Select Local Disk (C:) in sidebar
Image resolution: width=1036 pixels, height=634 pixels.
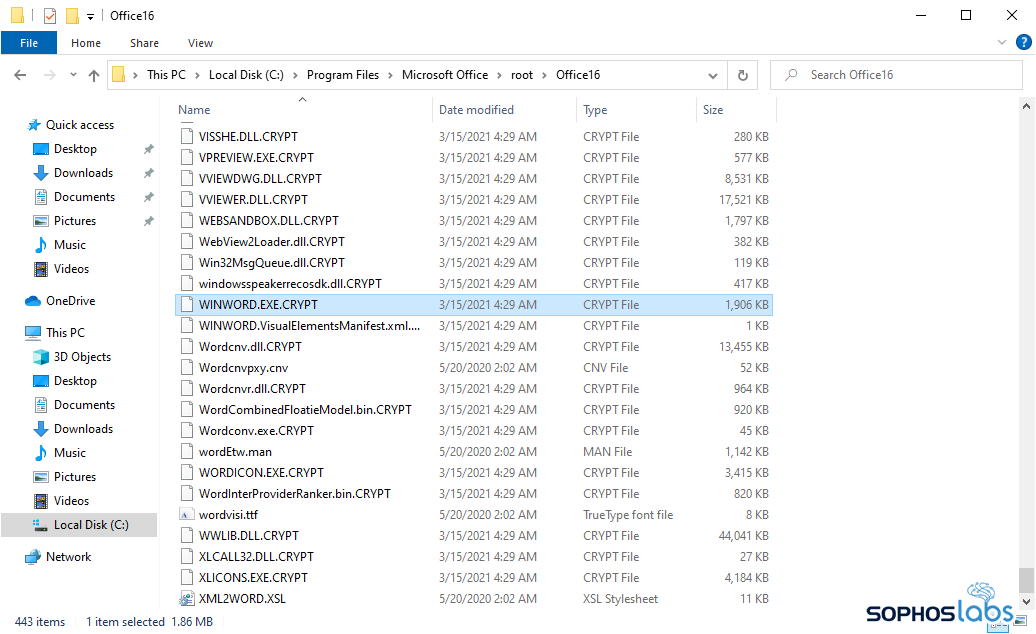79,524
